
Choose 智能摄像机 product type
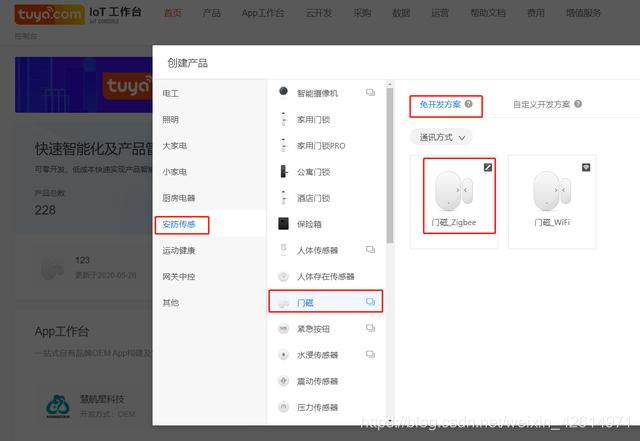tap(326, 93)
